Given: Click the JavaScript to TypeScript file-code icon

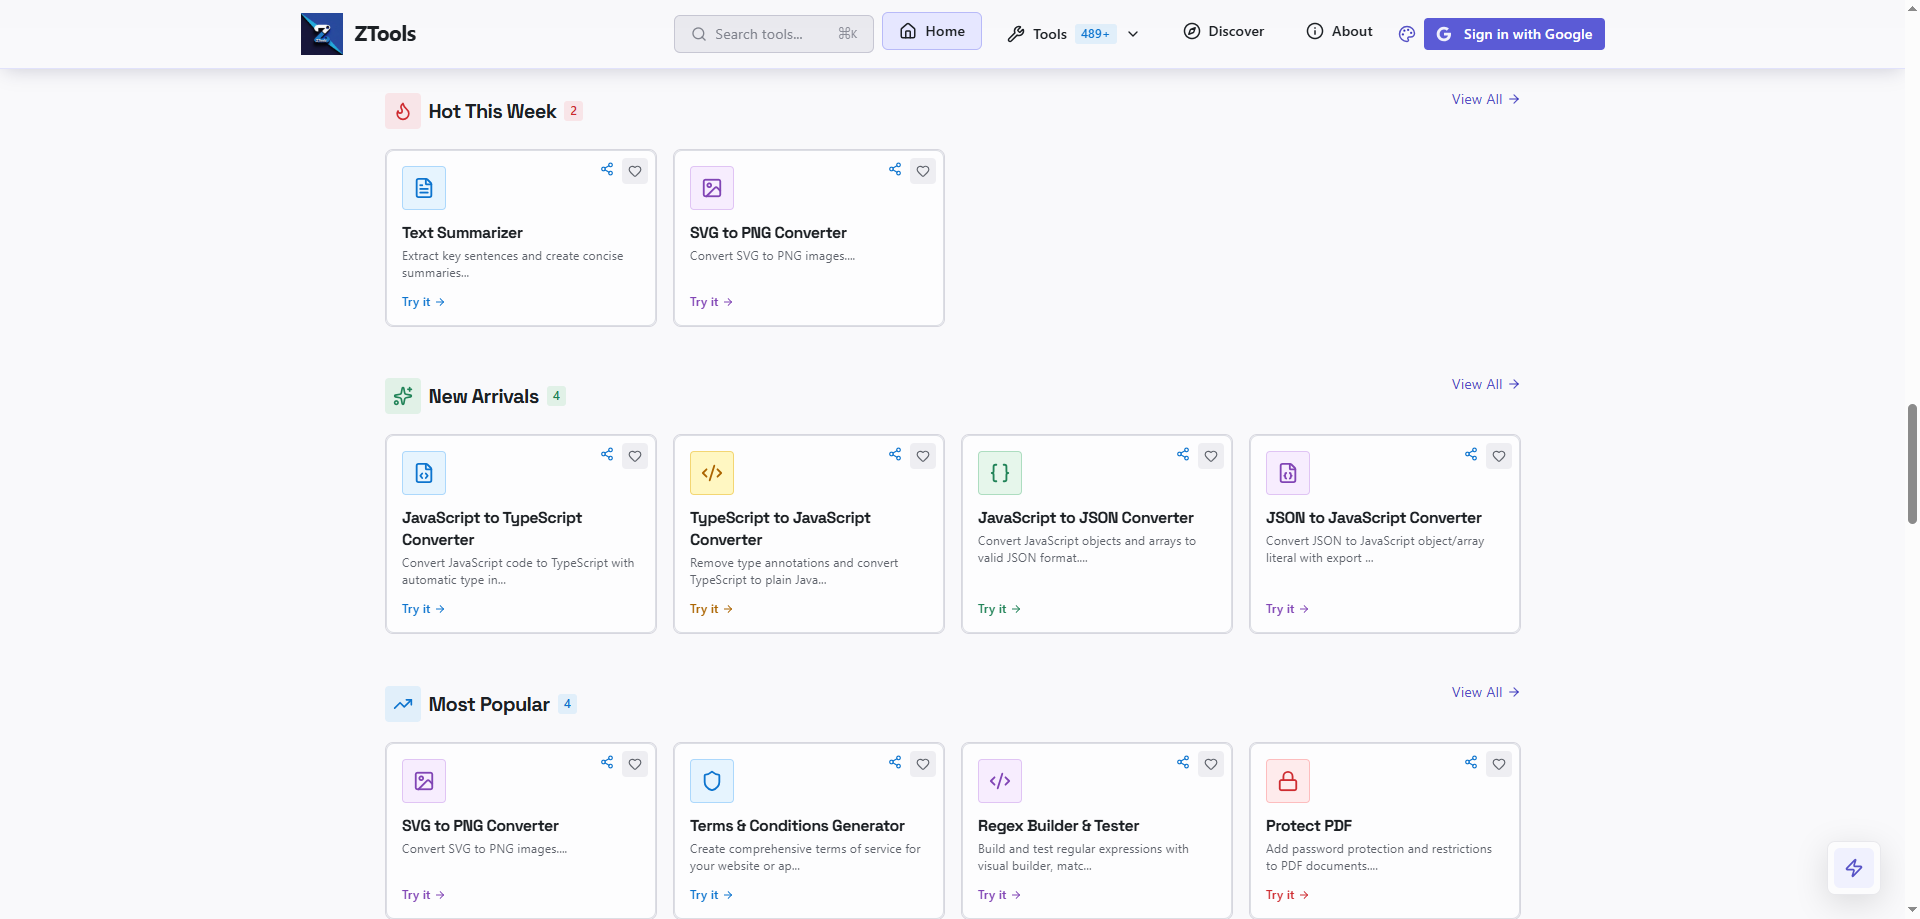Looking at the screenshot, I should click(424, 473).
